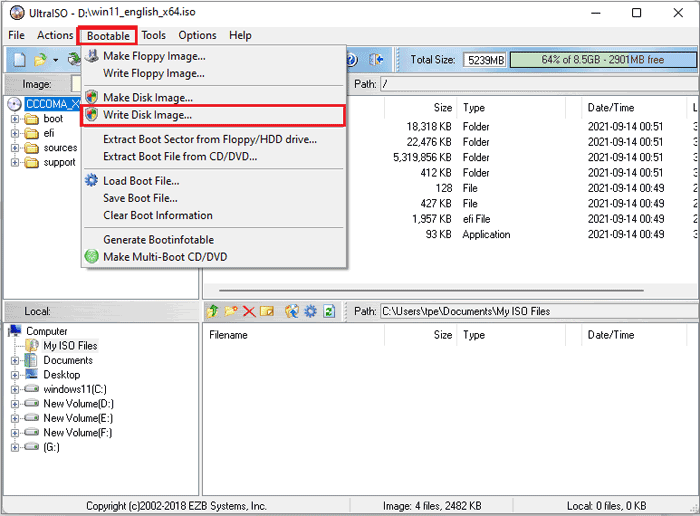
Task: Click the Refresh icon in Local toolbar
Action: 329,311
